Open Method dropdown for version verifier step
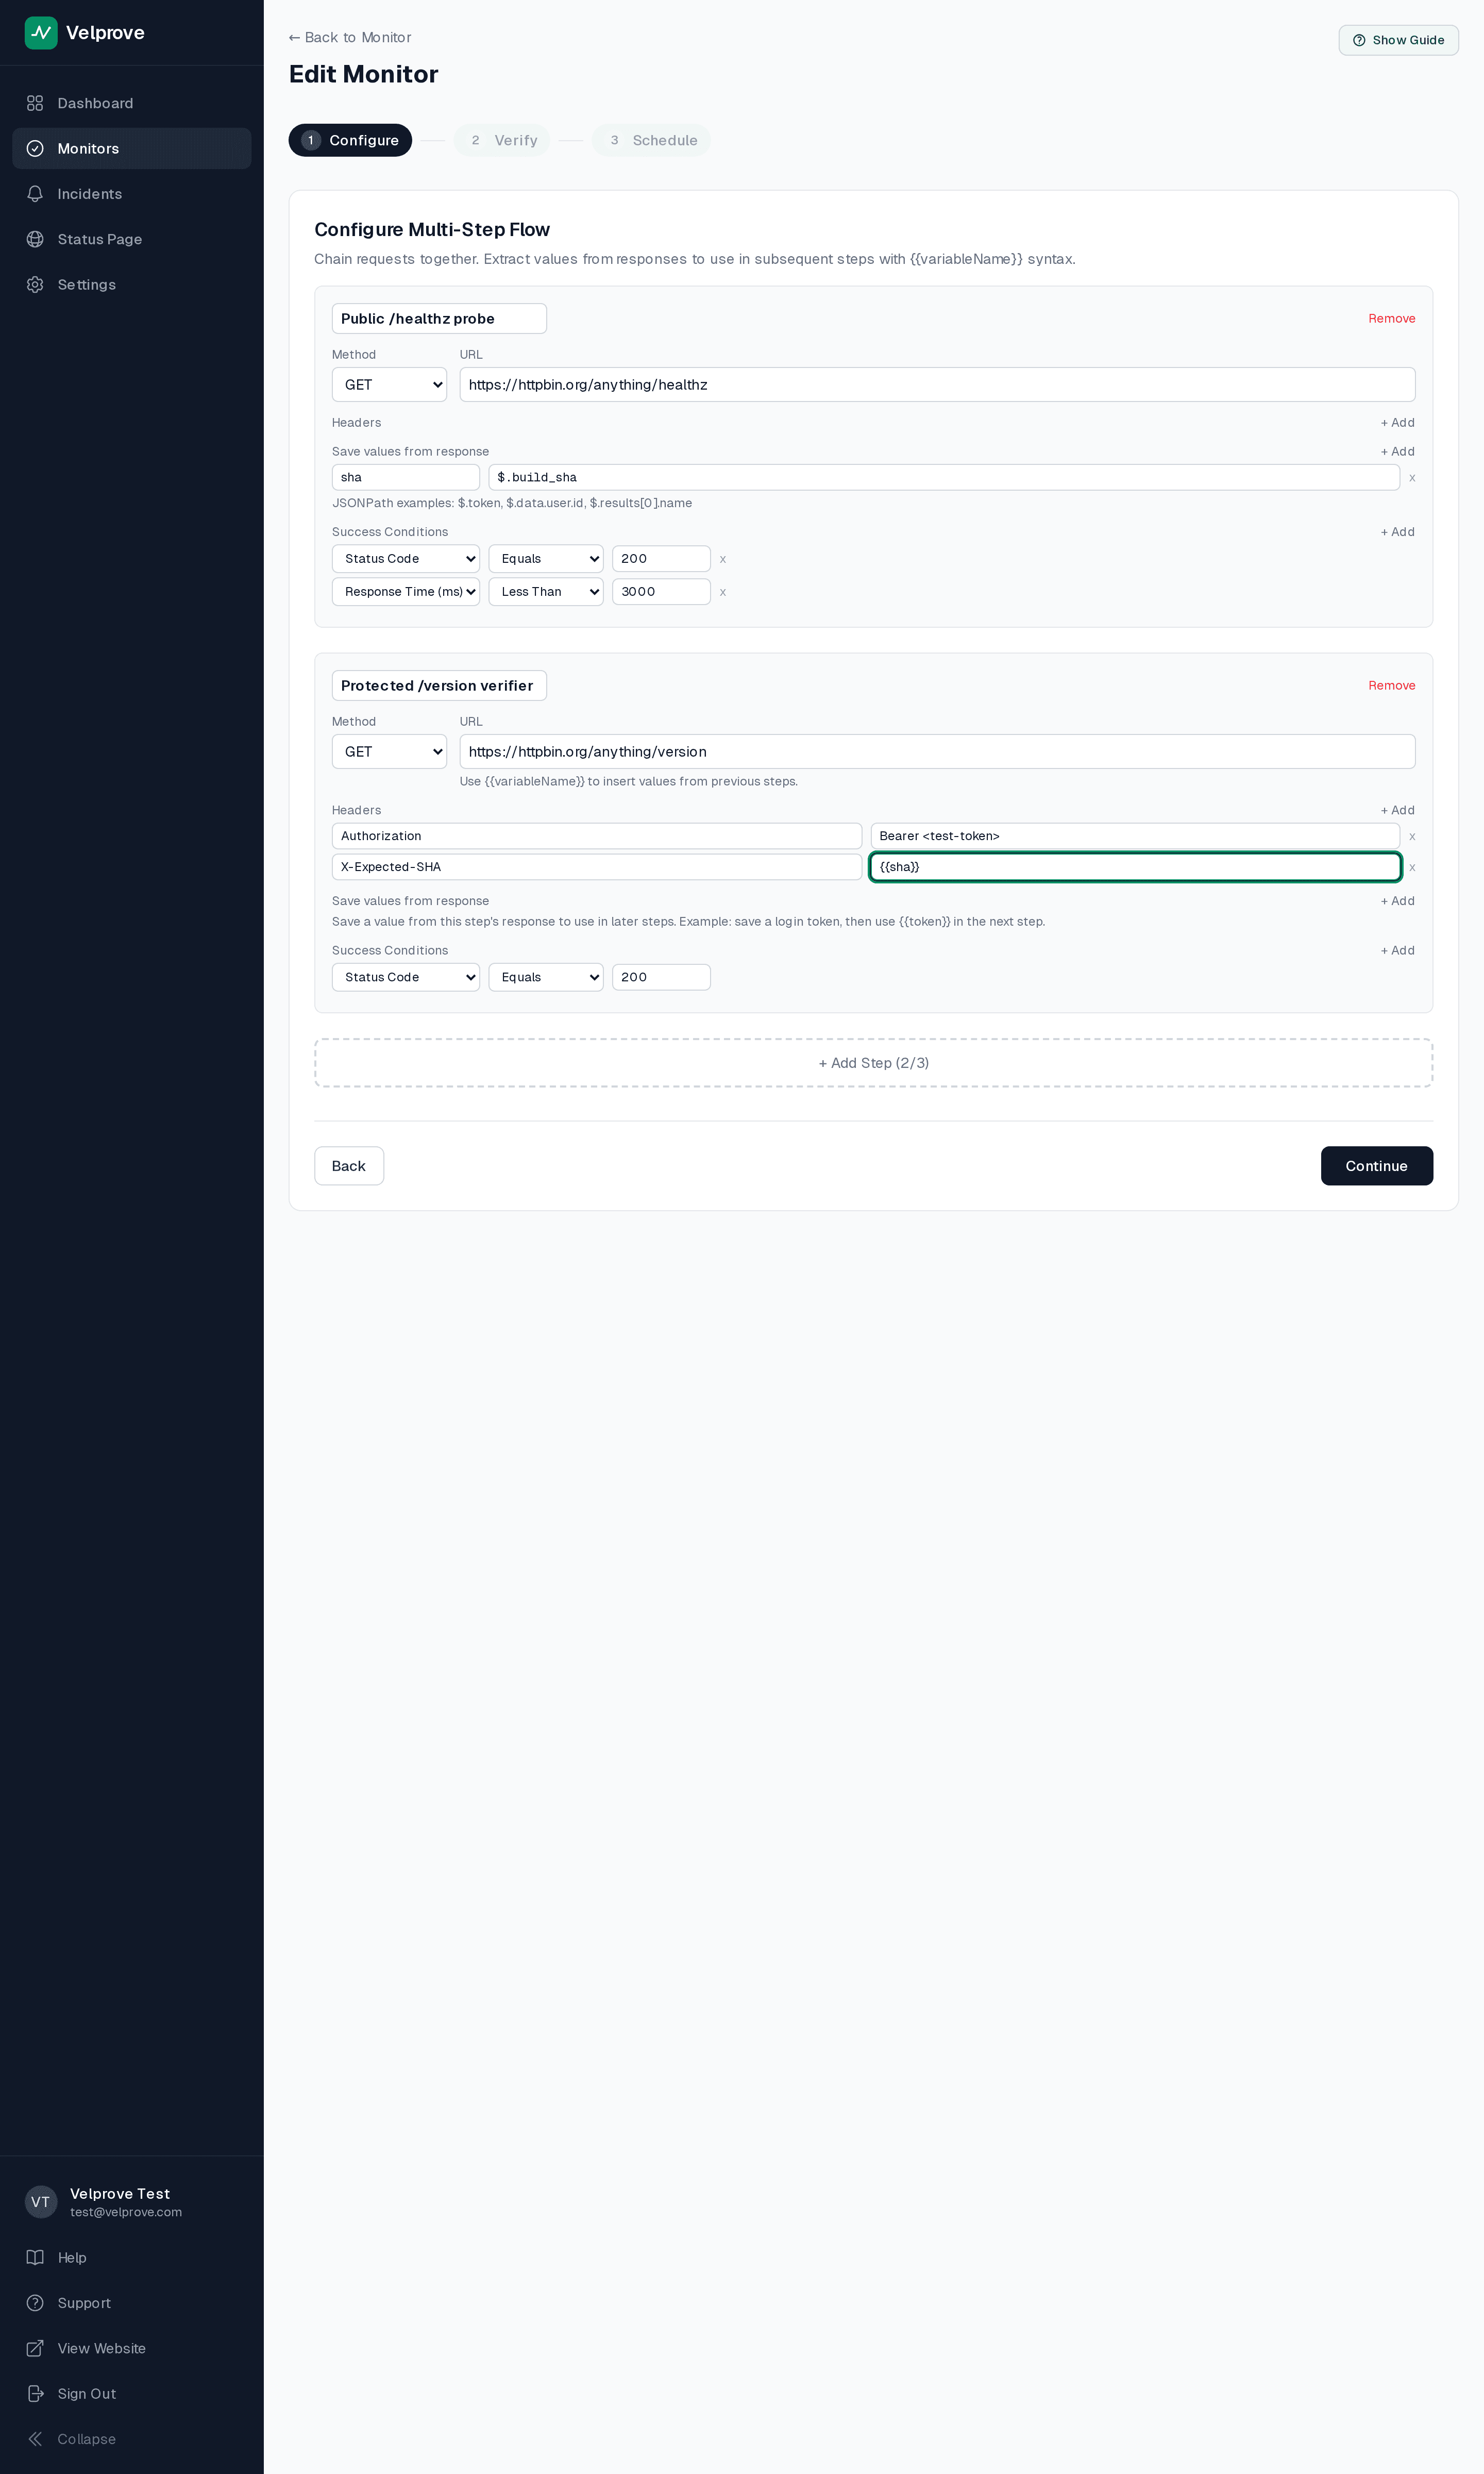 click(389, 752)
